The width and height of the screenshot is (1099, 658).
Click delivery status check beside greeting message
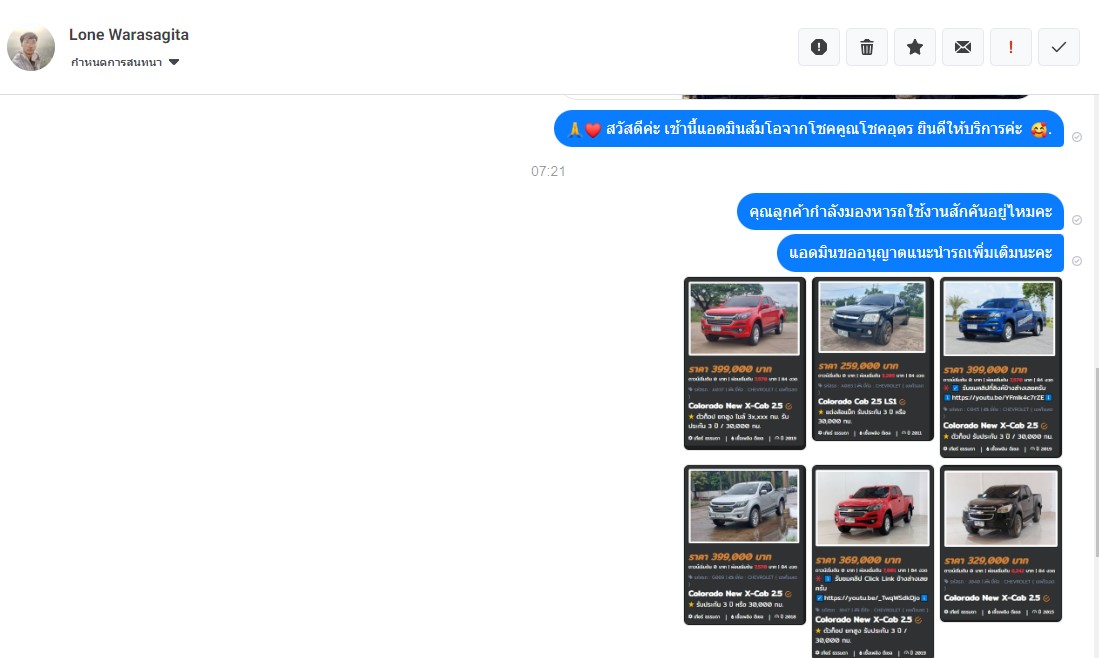click(x=1077, y=137)
